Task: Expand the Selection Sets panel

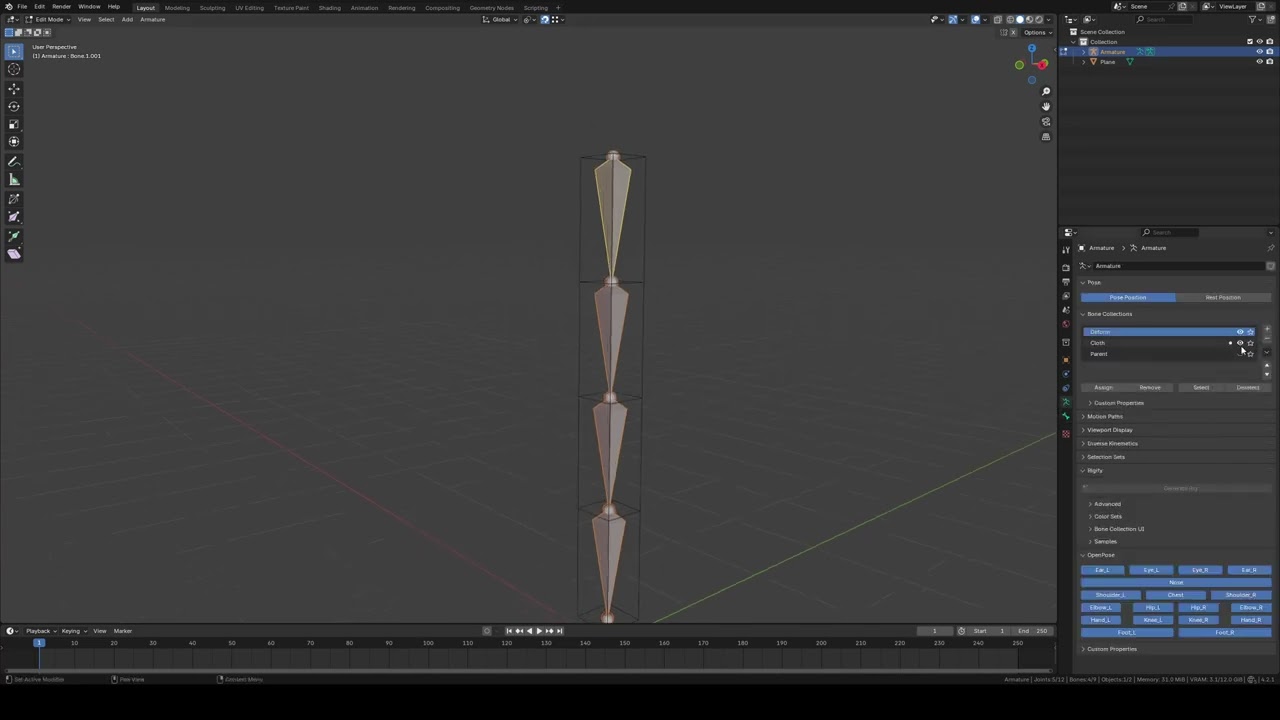Action: click(1106, 457)
